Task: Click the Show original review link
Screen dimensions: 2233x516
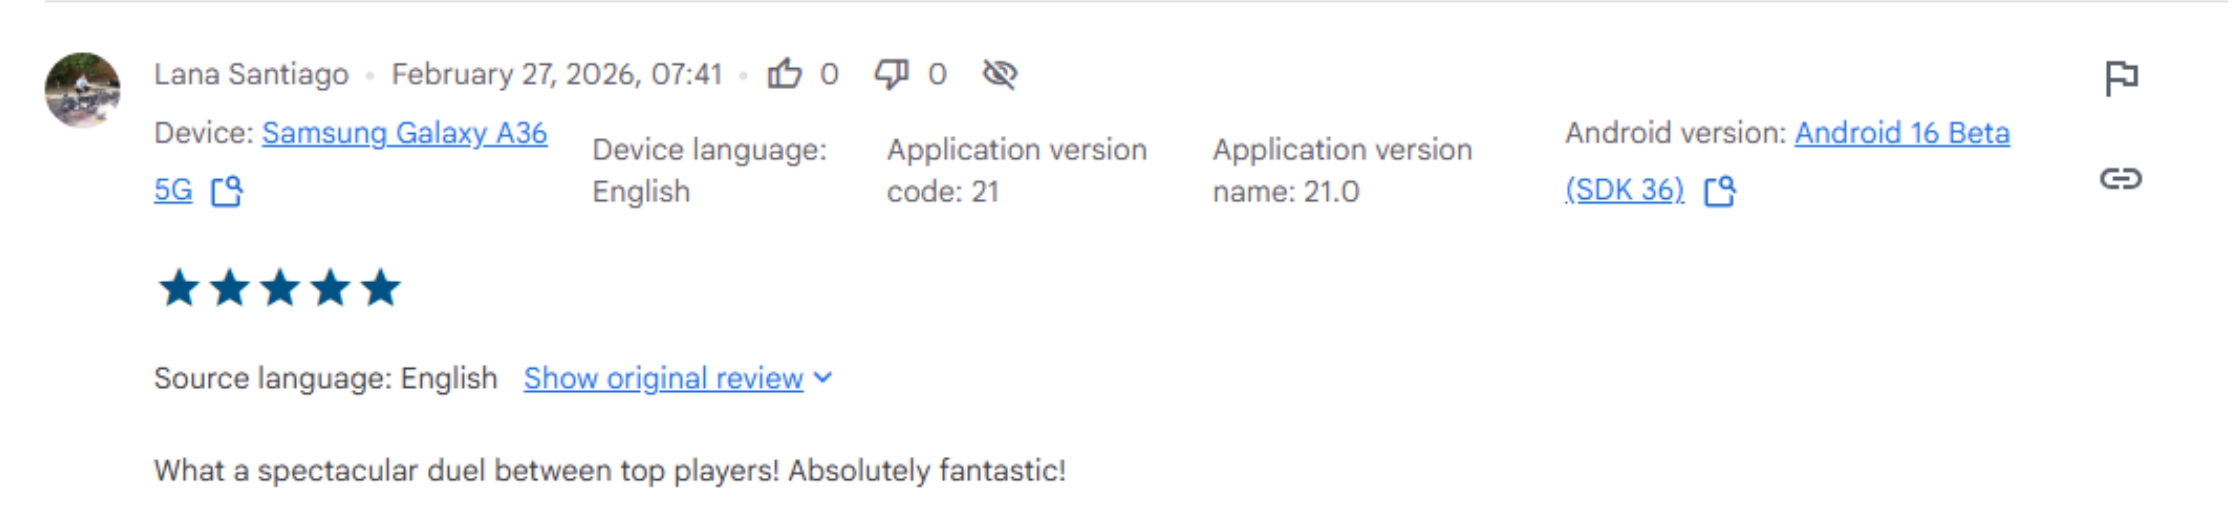Action: click(663, 378)
